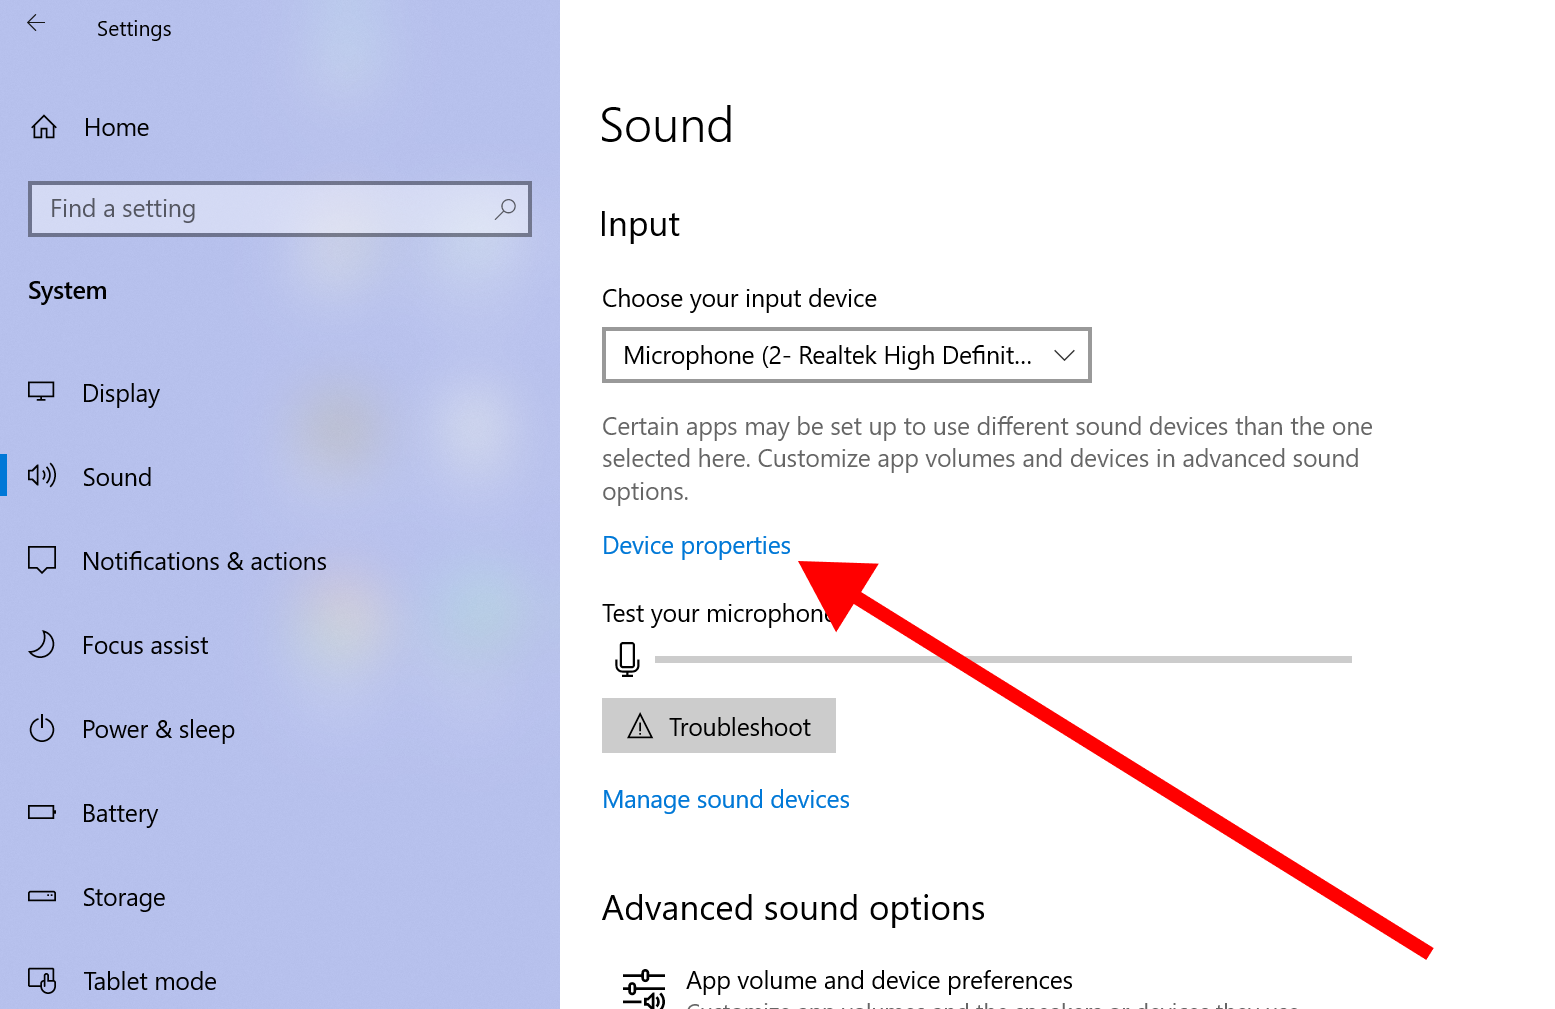Screen dimensions: 1555x1009
Task: Select the Tablet mode icon
Action: click(x=41, y=980)
